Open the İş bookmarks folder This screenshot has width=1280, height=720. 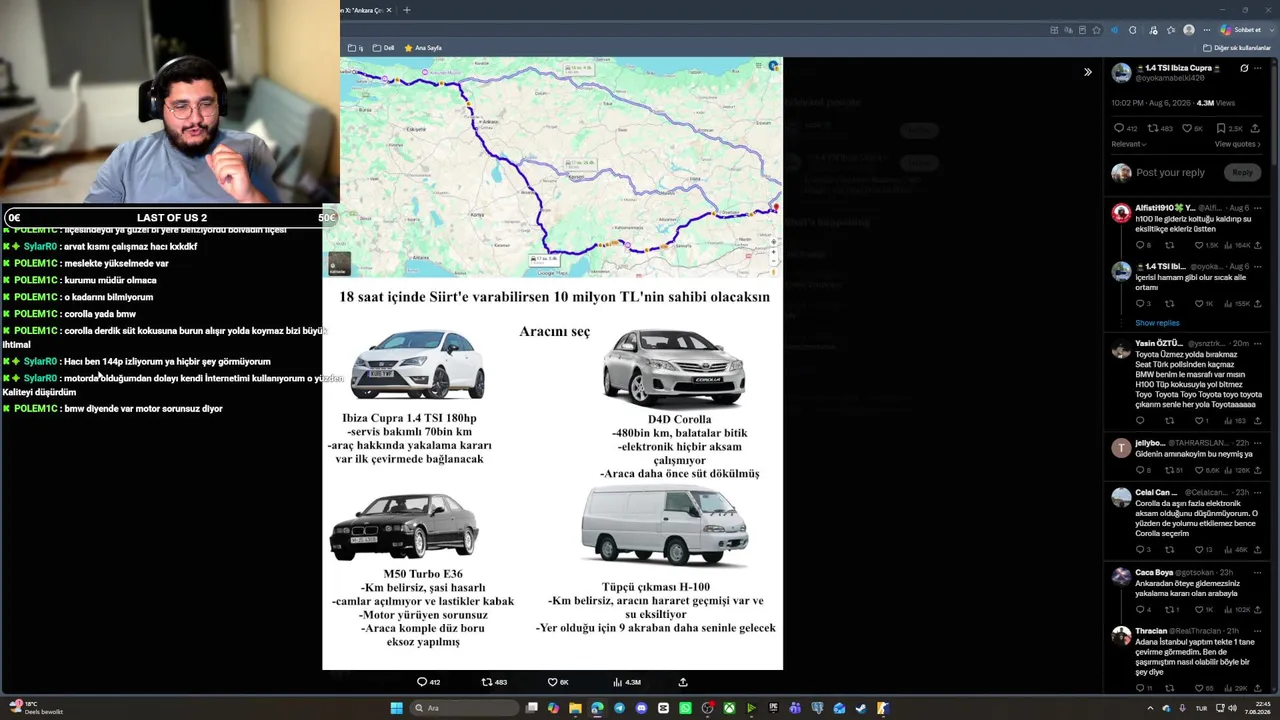point(356,48)
